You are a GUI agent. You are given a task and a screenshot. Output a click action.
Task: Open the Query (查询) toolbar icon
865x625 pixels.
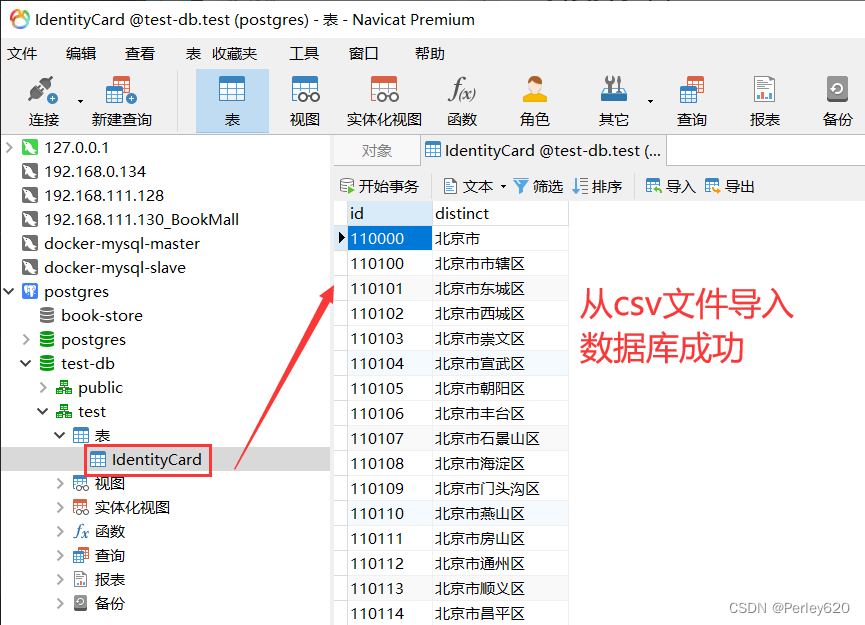(692, 102)
